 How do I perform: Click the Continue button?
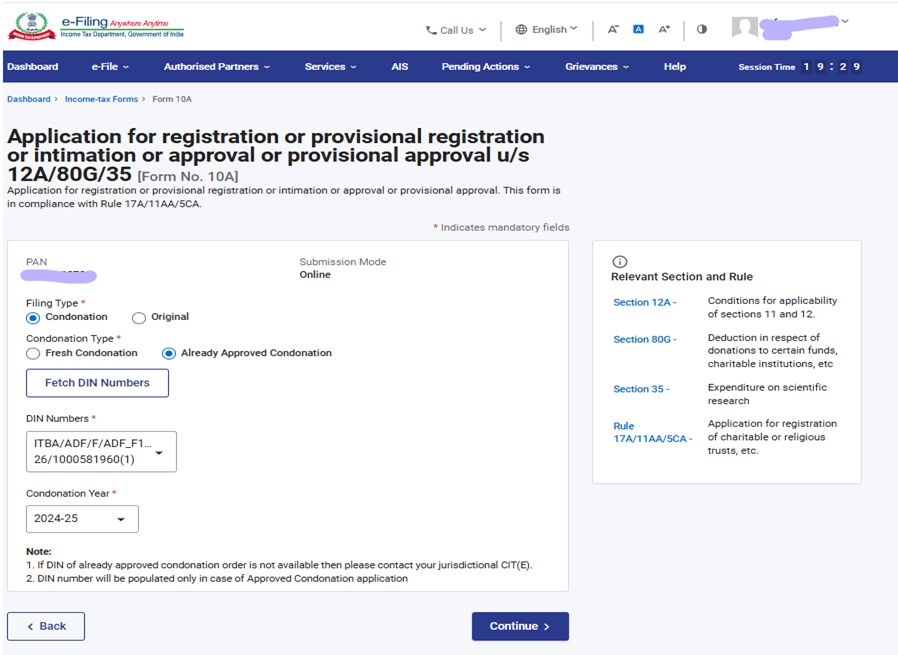520,626
